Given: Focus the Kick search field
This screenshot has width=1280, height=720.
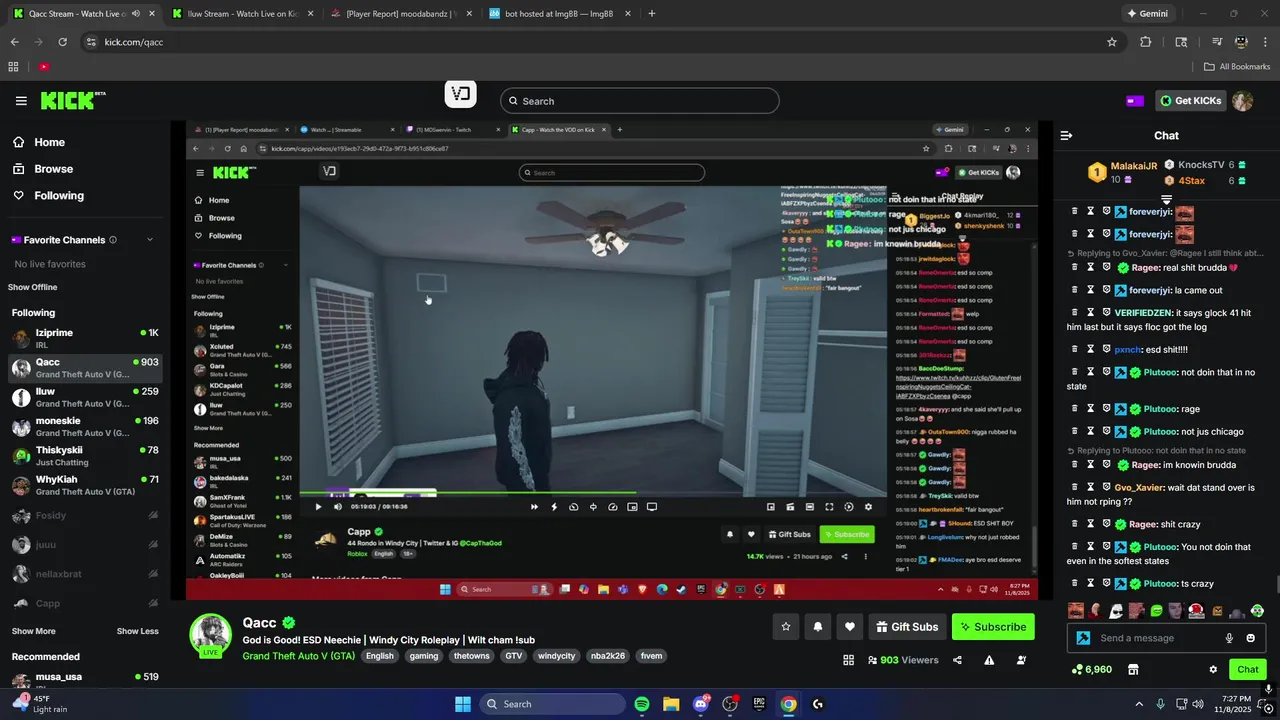Looking at the screenshot, I should pyautogui.click(x=640, y=101).
